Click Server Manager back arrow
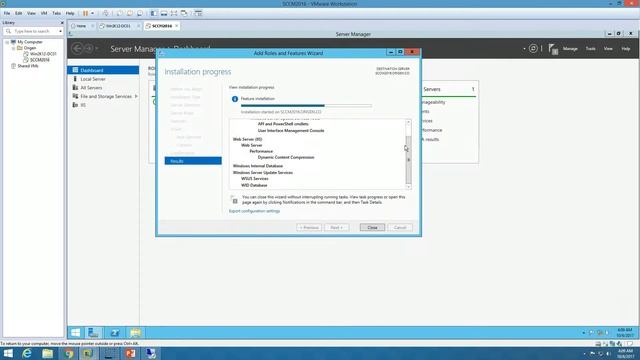Screen dimensions: 640x360 [77, 49]
